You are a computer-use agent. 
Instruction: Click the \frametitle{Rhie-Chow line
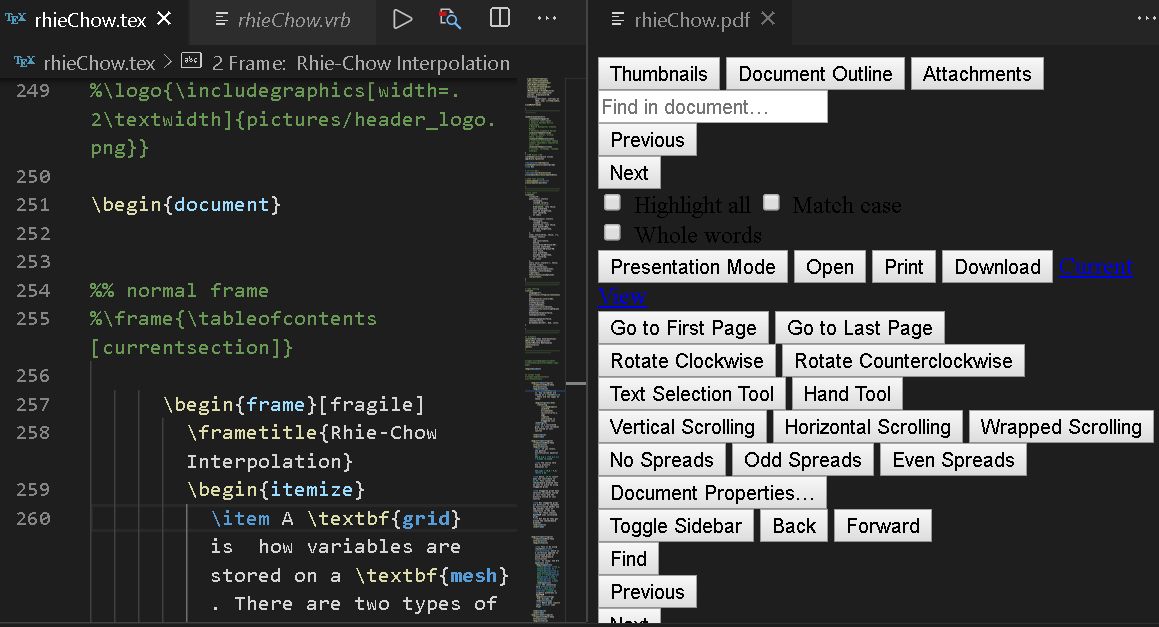click(x=312, y=433)
